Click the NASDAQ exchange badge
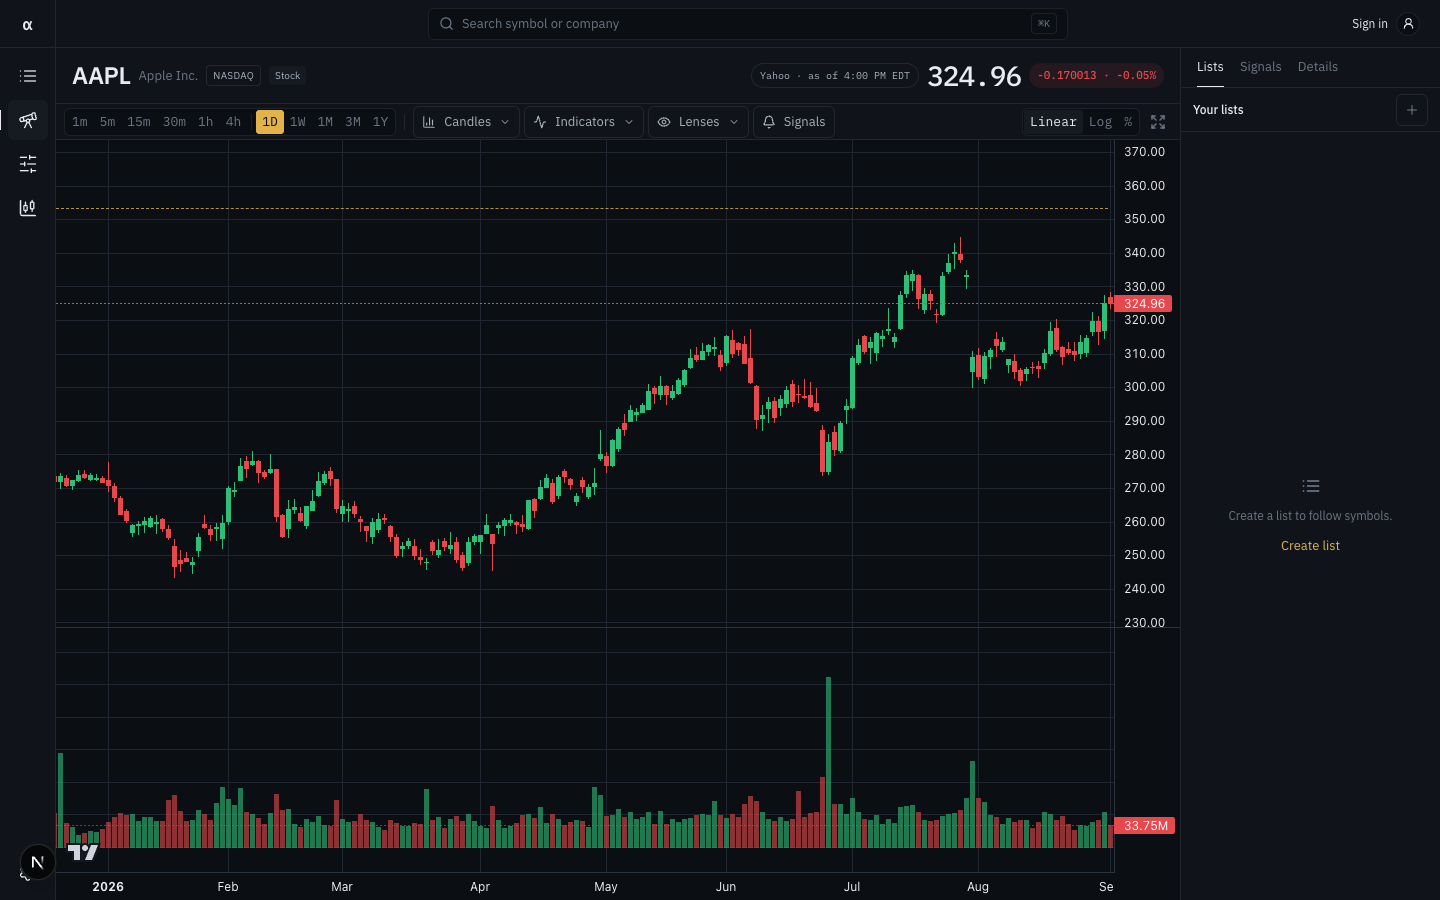 point(233,76)
